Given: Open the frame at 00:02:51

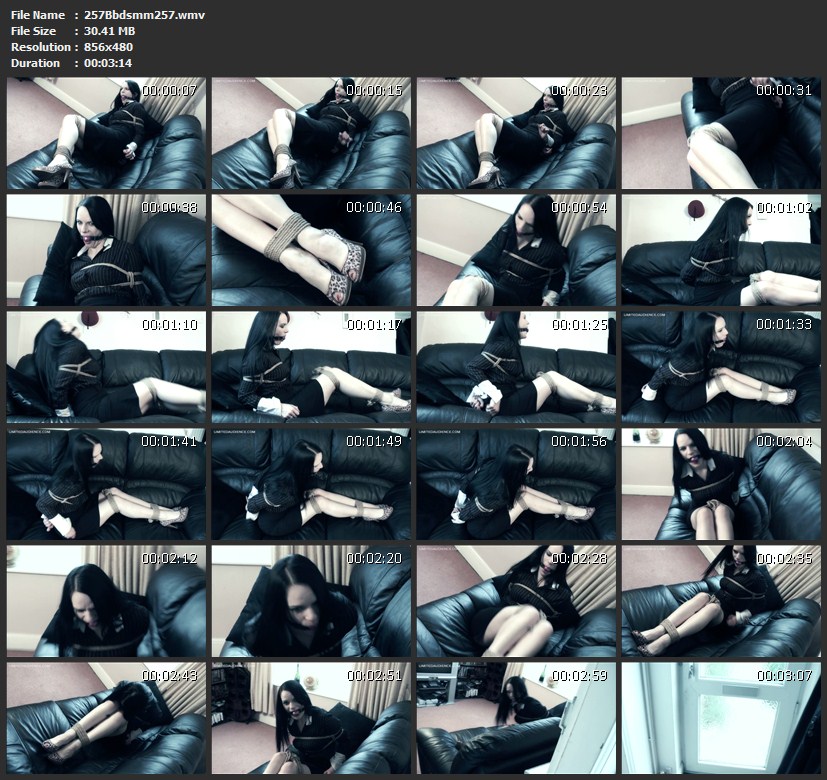Looking at the screenshot, I should 311,718.
